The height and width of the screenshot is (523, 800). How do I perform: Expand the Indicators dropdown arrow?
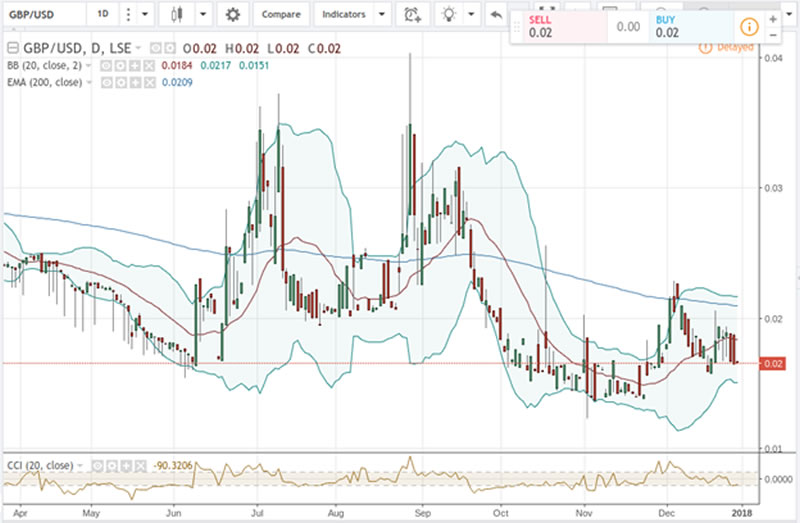(x=381, y=15)
